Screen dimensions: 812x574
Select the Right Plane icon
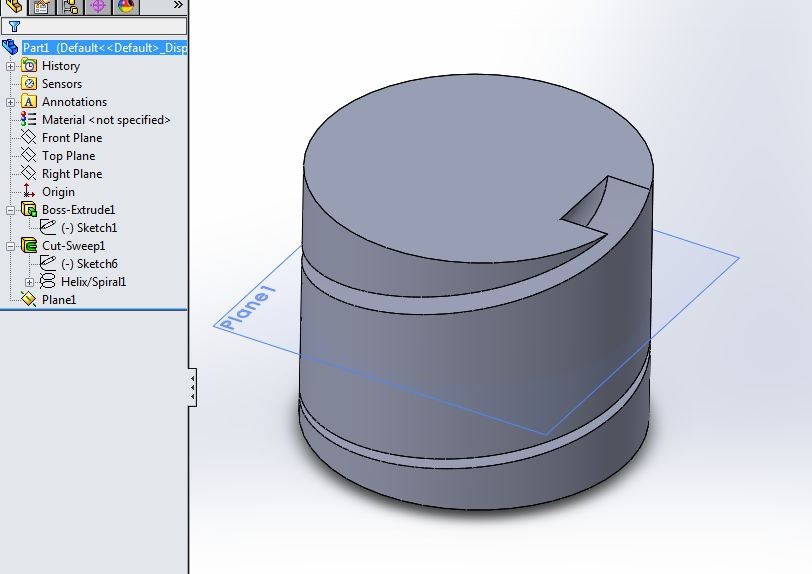(x=28, y=174)
